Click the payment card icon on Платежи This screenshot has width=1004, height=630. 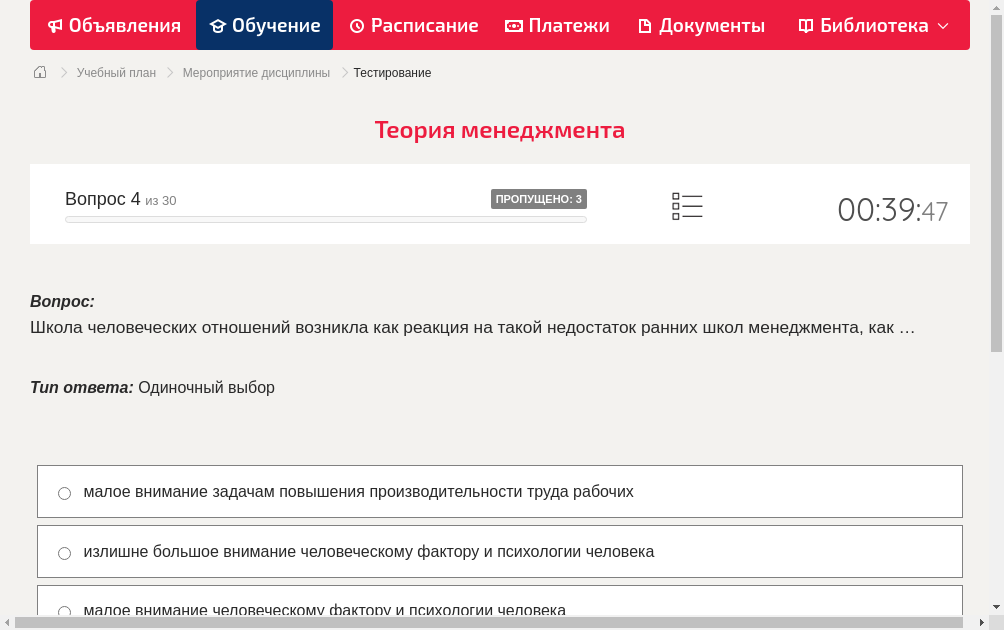(512, 25)
